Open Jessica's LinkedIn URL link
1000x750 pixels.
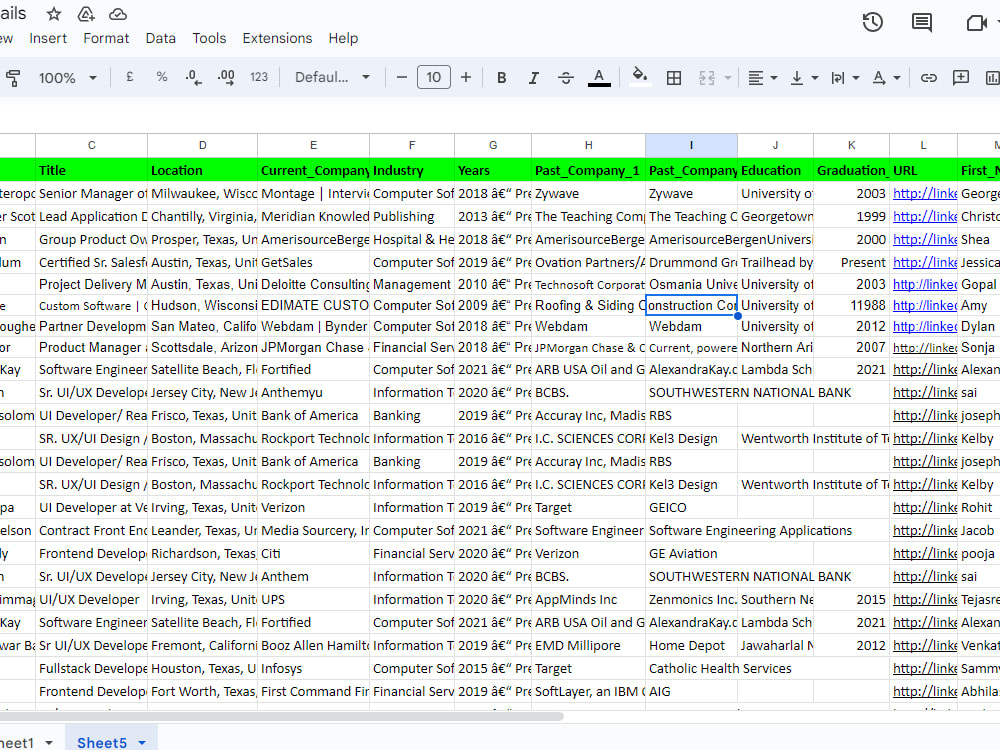925,262
